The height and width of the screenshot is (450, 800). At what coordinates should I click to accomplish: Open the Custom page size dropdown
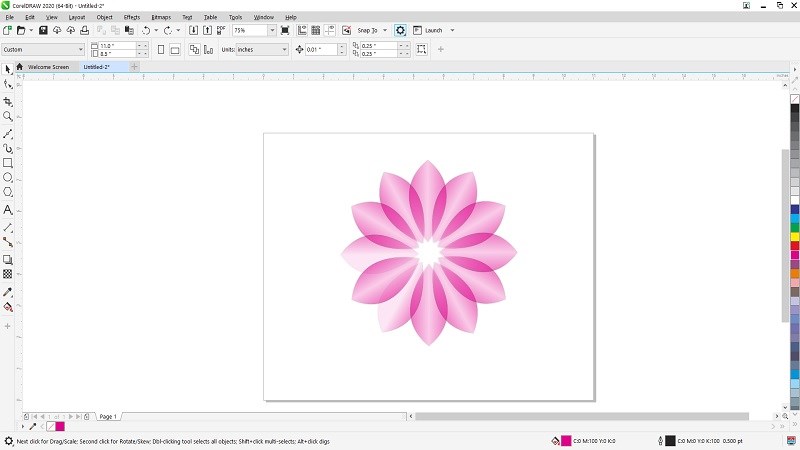(81, 49)
